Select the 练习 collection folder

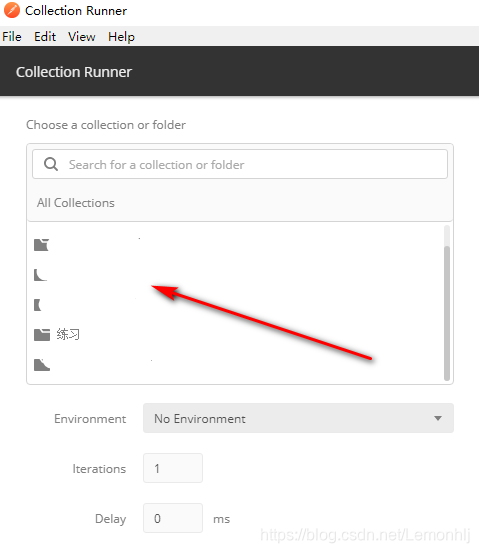coord(236,334)
